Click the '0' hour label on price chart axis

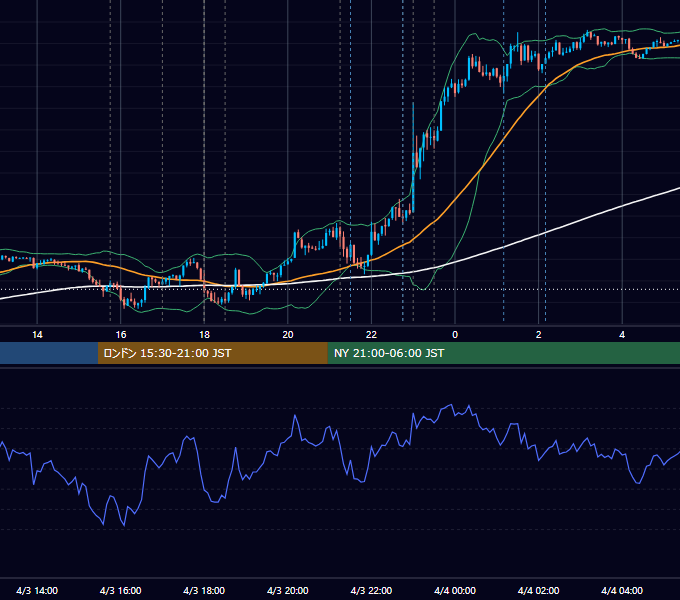pos(455,335)
